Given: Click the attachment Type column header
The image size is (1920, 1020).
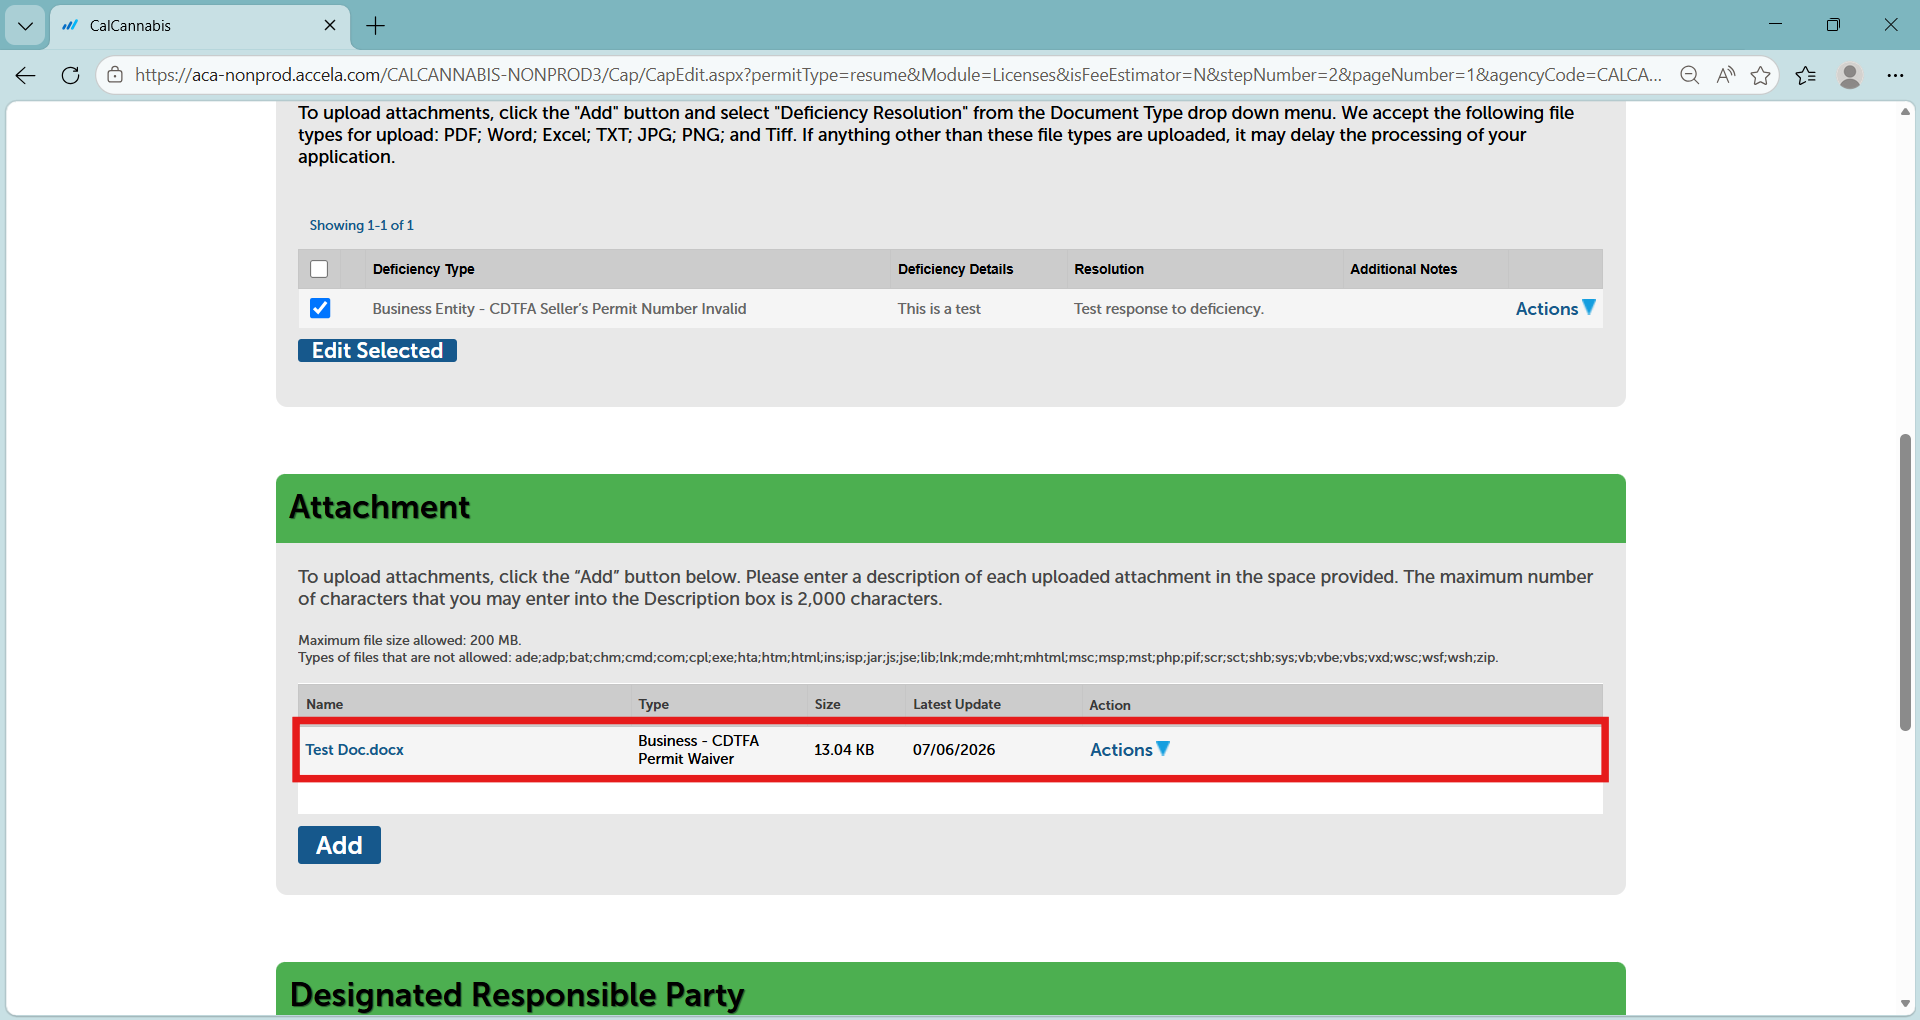Looking at the screenshot, I should tap(653, 704).
